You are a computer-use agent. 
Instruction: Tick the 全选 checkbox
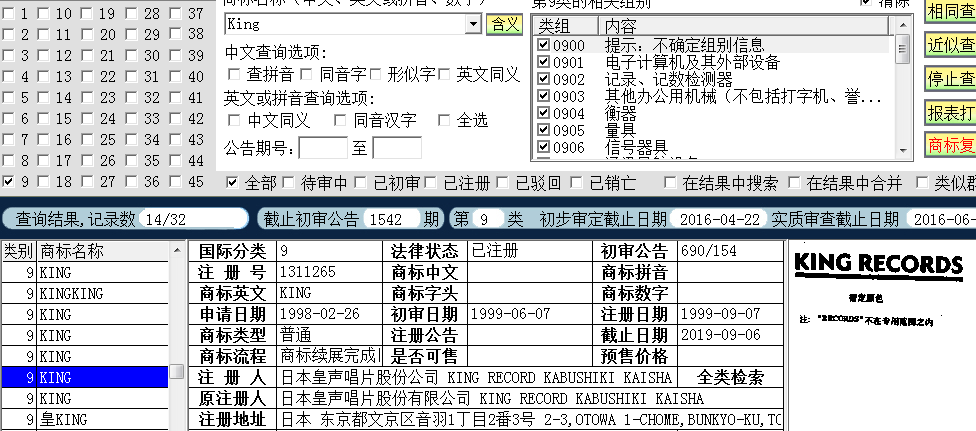[444, 120]
